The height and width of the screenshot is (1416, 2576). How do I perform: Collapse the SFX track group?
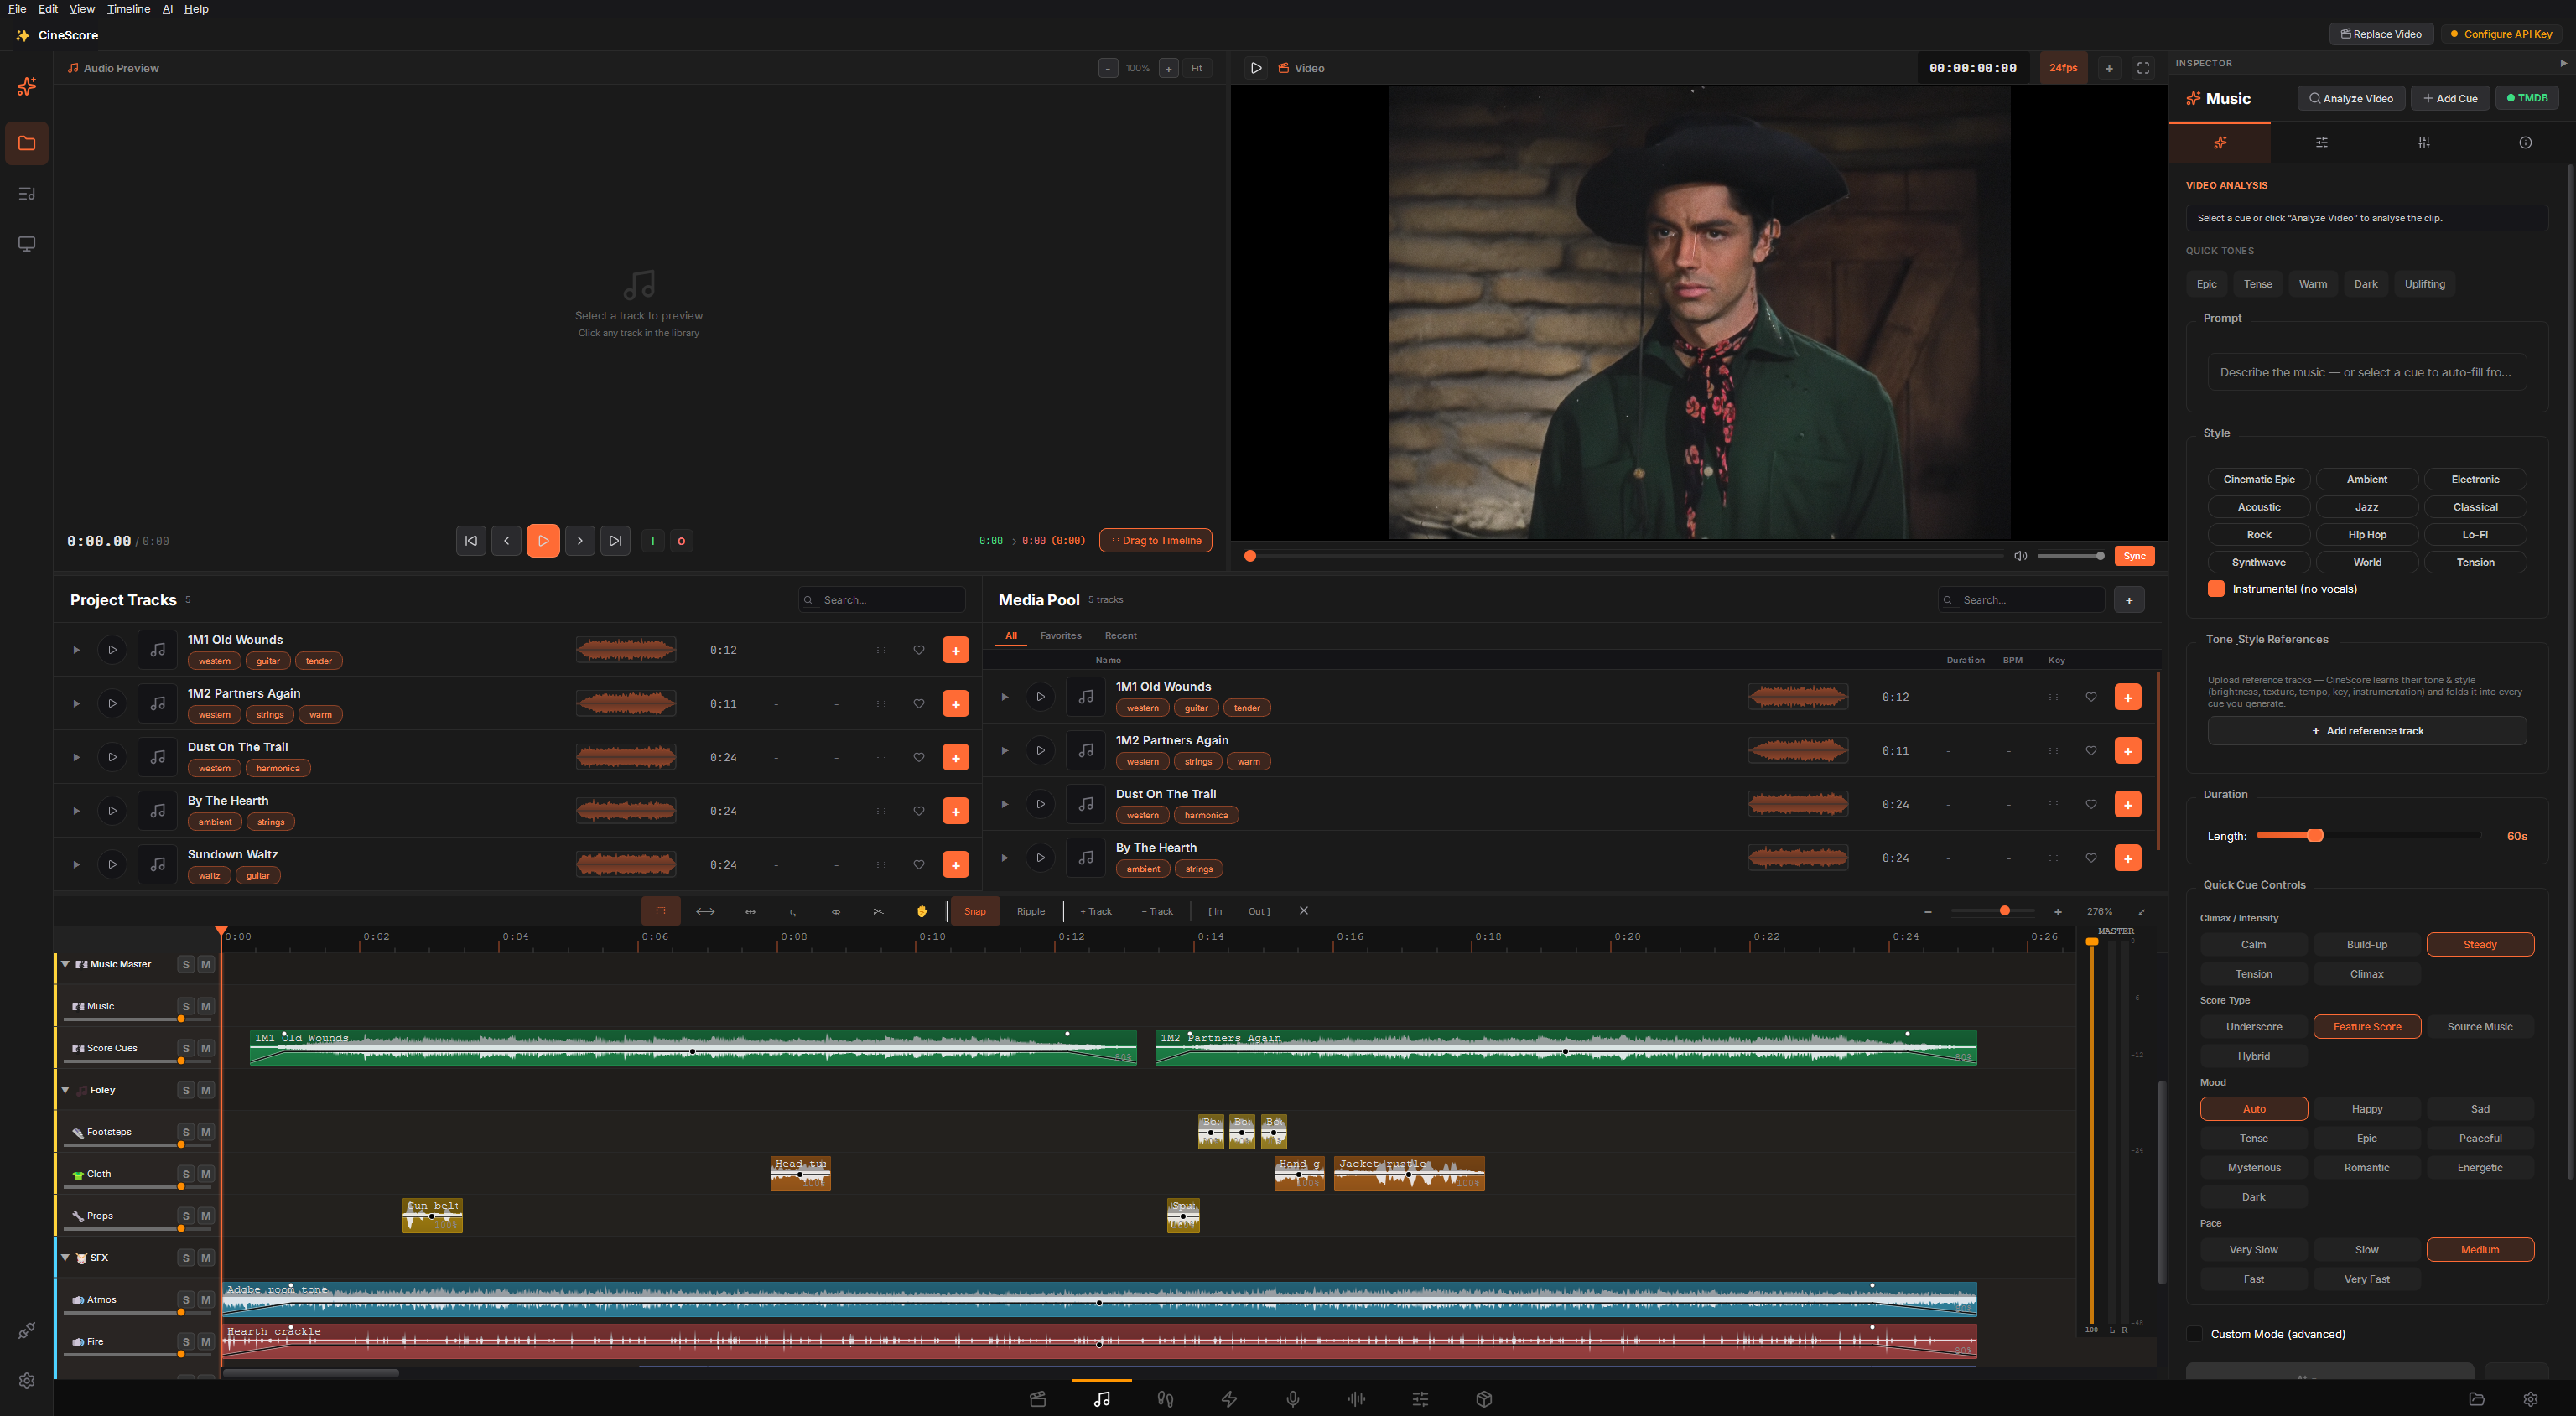point(66,1258)
